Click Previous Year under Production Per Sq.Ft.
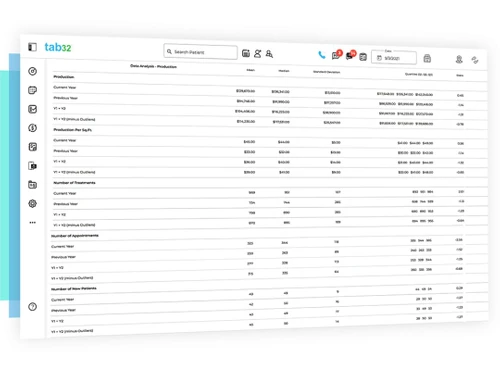This screenshot has width=500, height=375. tap(65, 151)
